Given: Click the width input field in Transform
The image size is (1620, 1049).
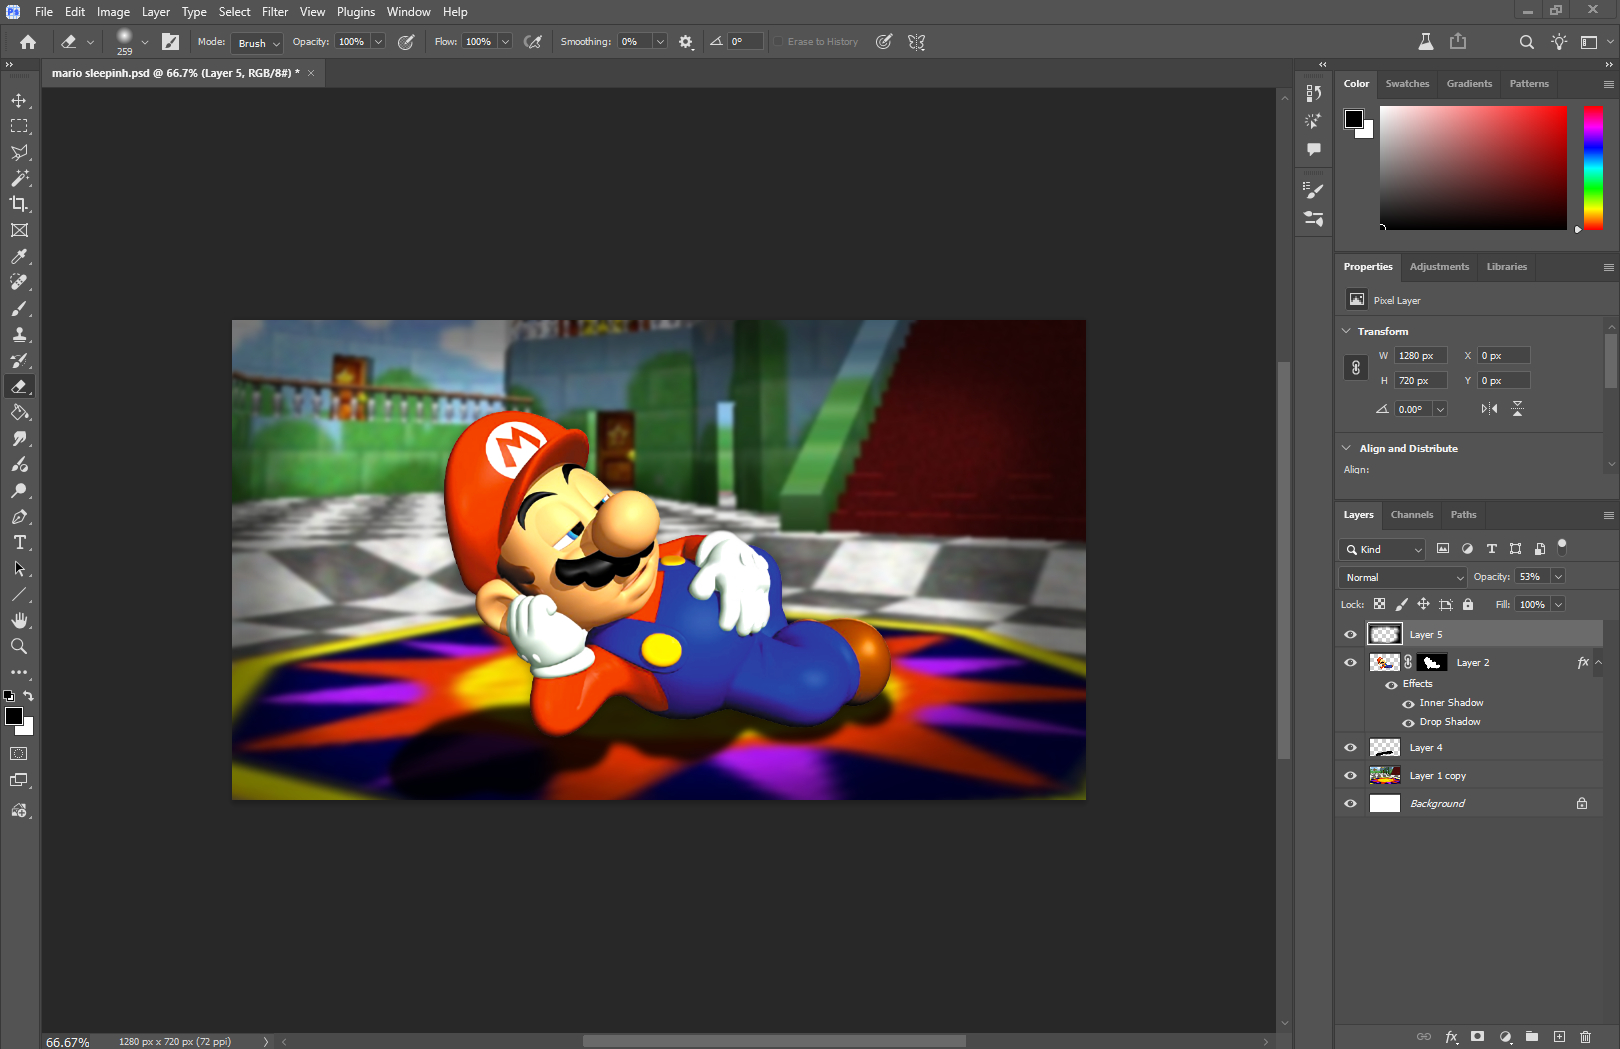Looking at the screenshot, I should [1419, 356].
